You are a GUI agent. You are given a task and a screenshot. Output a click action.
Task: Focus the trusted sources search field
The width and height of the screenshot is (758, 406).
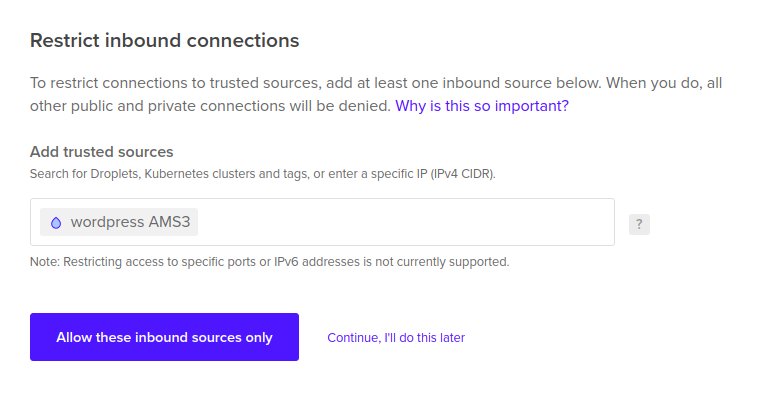tap(322, 222)
